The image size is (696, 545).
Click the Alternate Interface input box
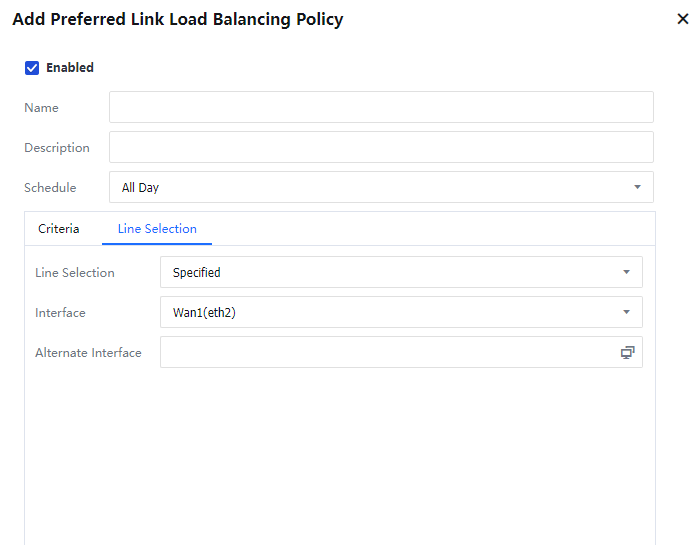tap(385, 352)
